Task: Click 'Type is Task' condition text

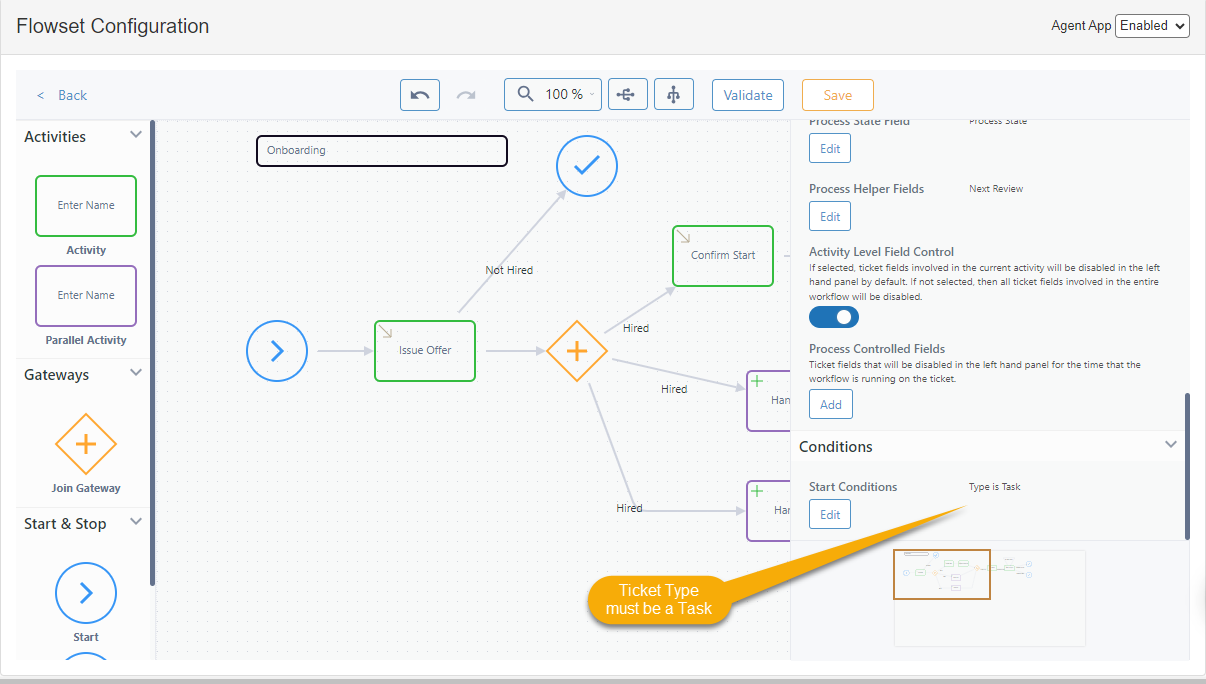Action: tap(995, 487)
